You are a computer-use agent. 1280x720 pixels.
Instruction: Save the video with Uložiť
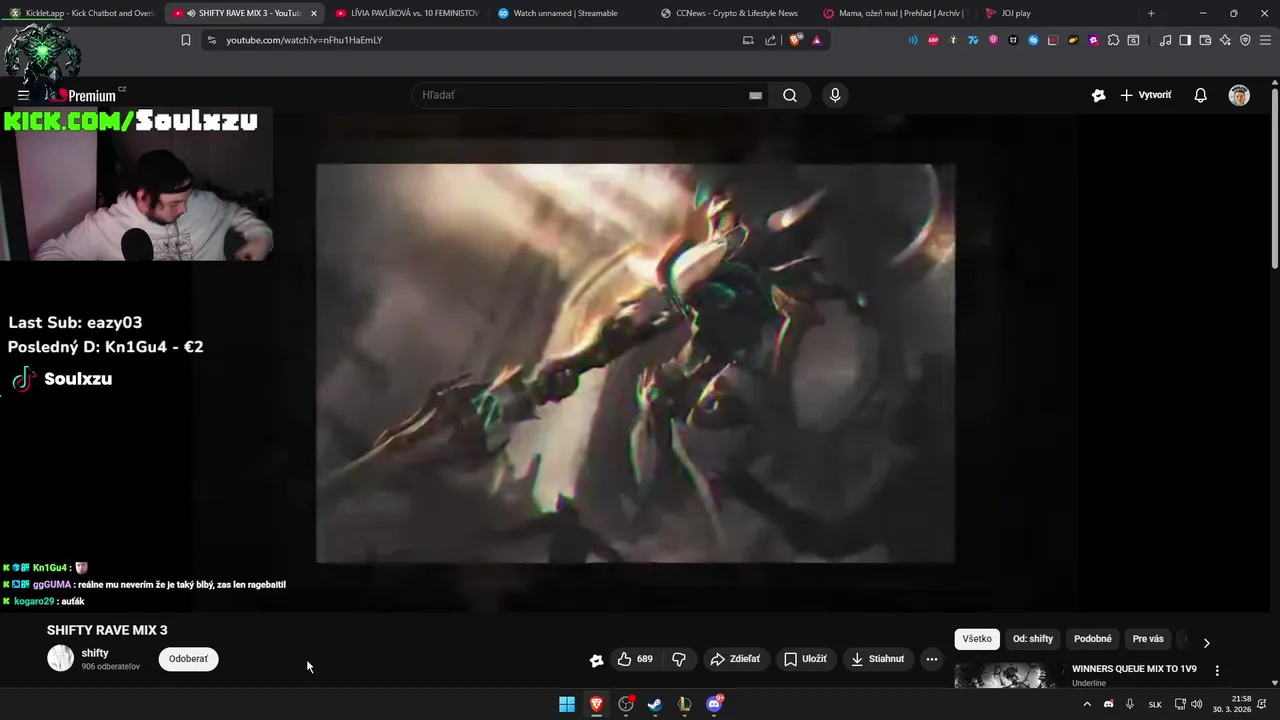pos(805,659)
